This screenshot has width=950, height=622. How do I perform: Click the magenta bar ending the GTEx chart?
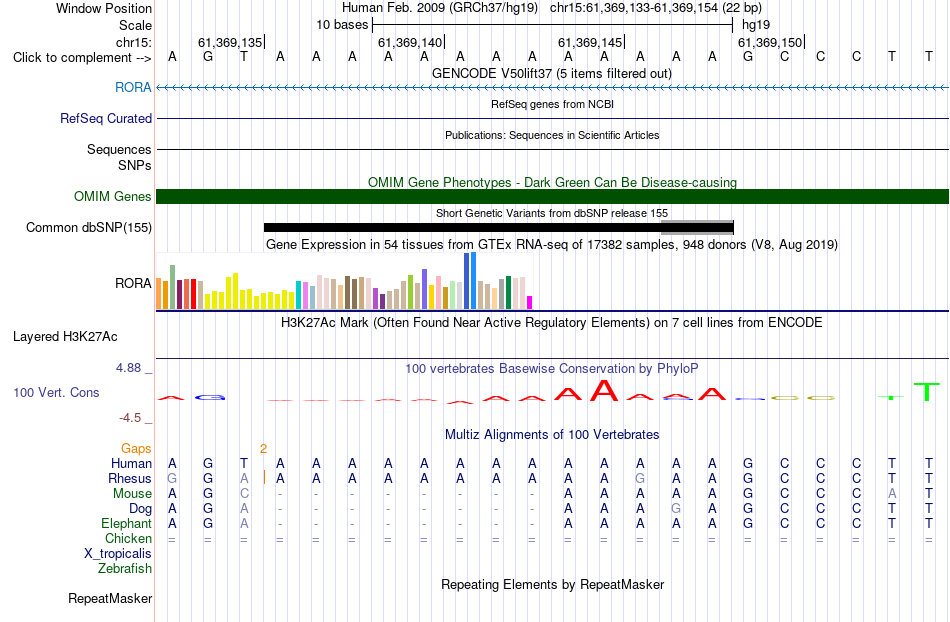click(529, 302)
